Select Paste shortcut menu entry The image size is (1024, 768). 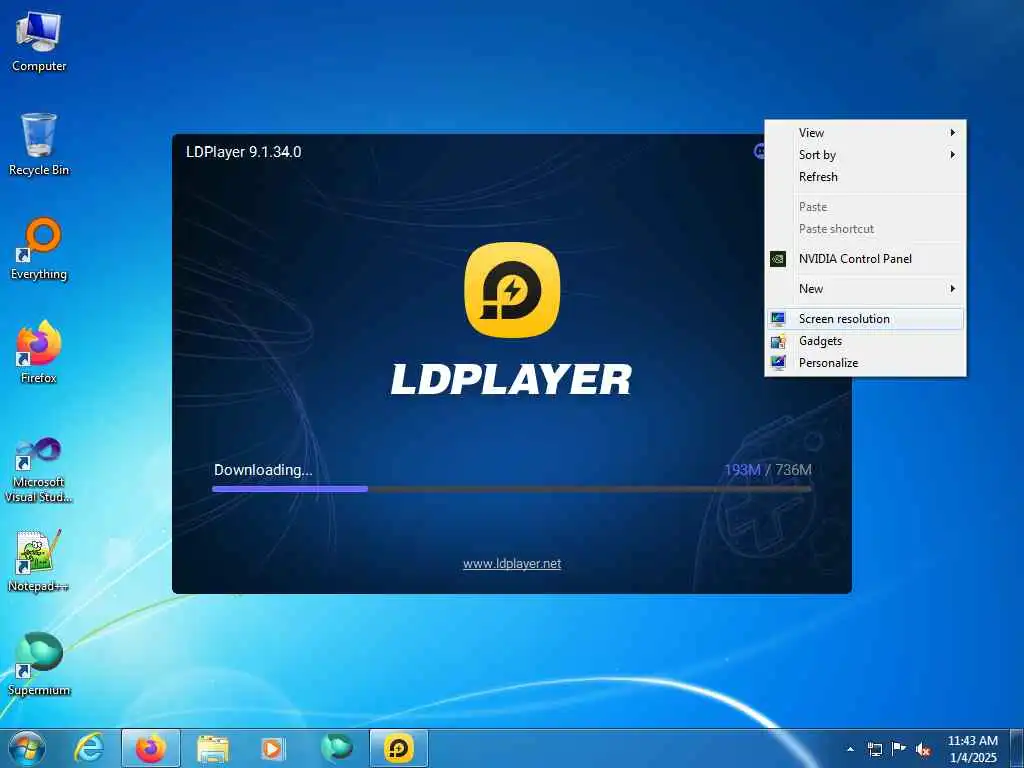(865, 229)
